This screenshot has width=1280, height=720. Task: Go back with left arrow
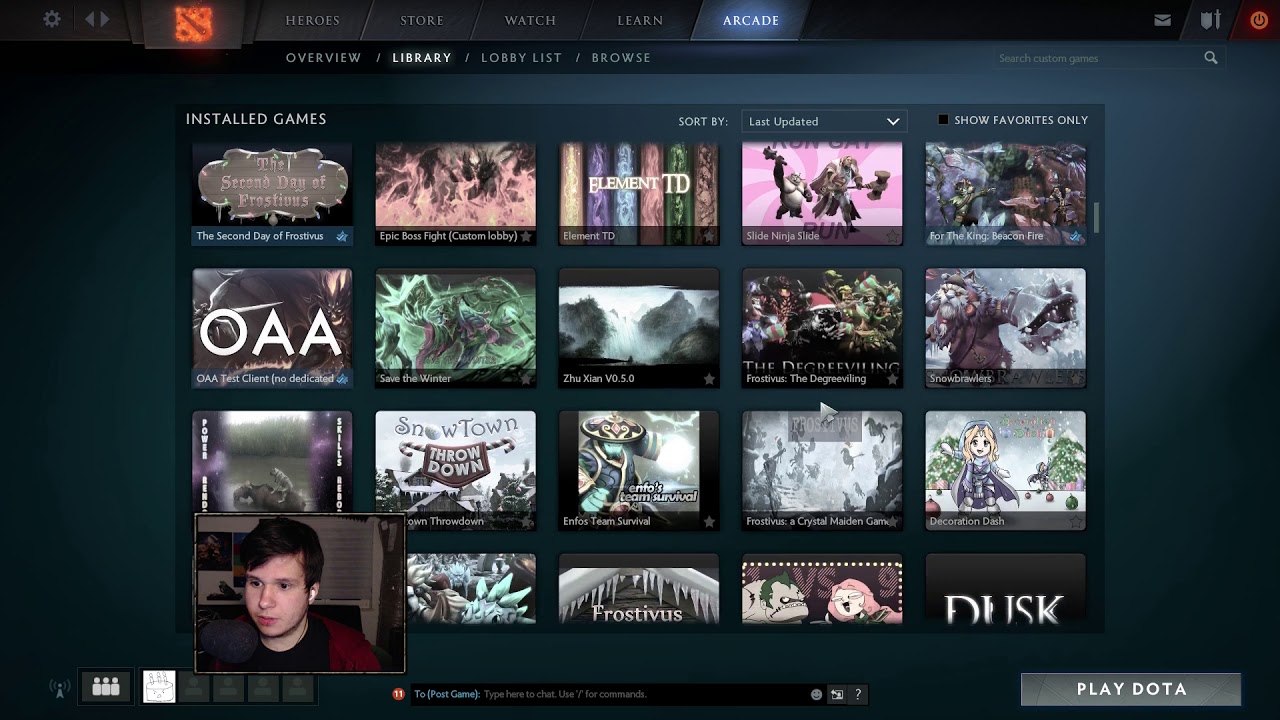[x=90, y=19]
